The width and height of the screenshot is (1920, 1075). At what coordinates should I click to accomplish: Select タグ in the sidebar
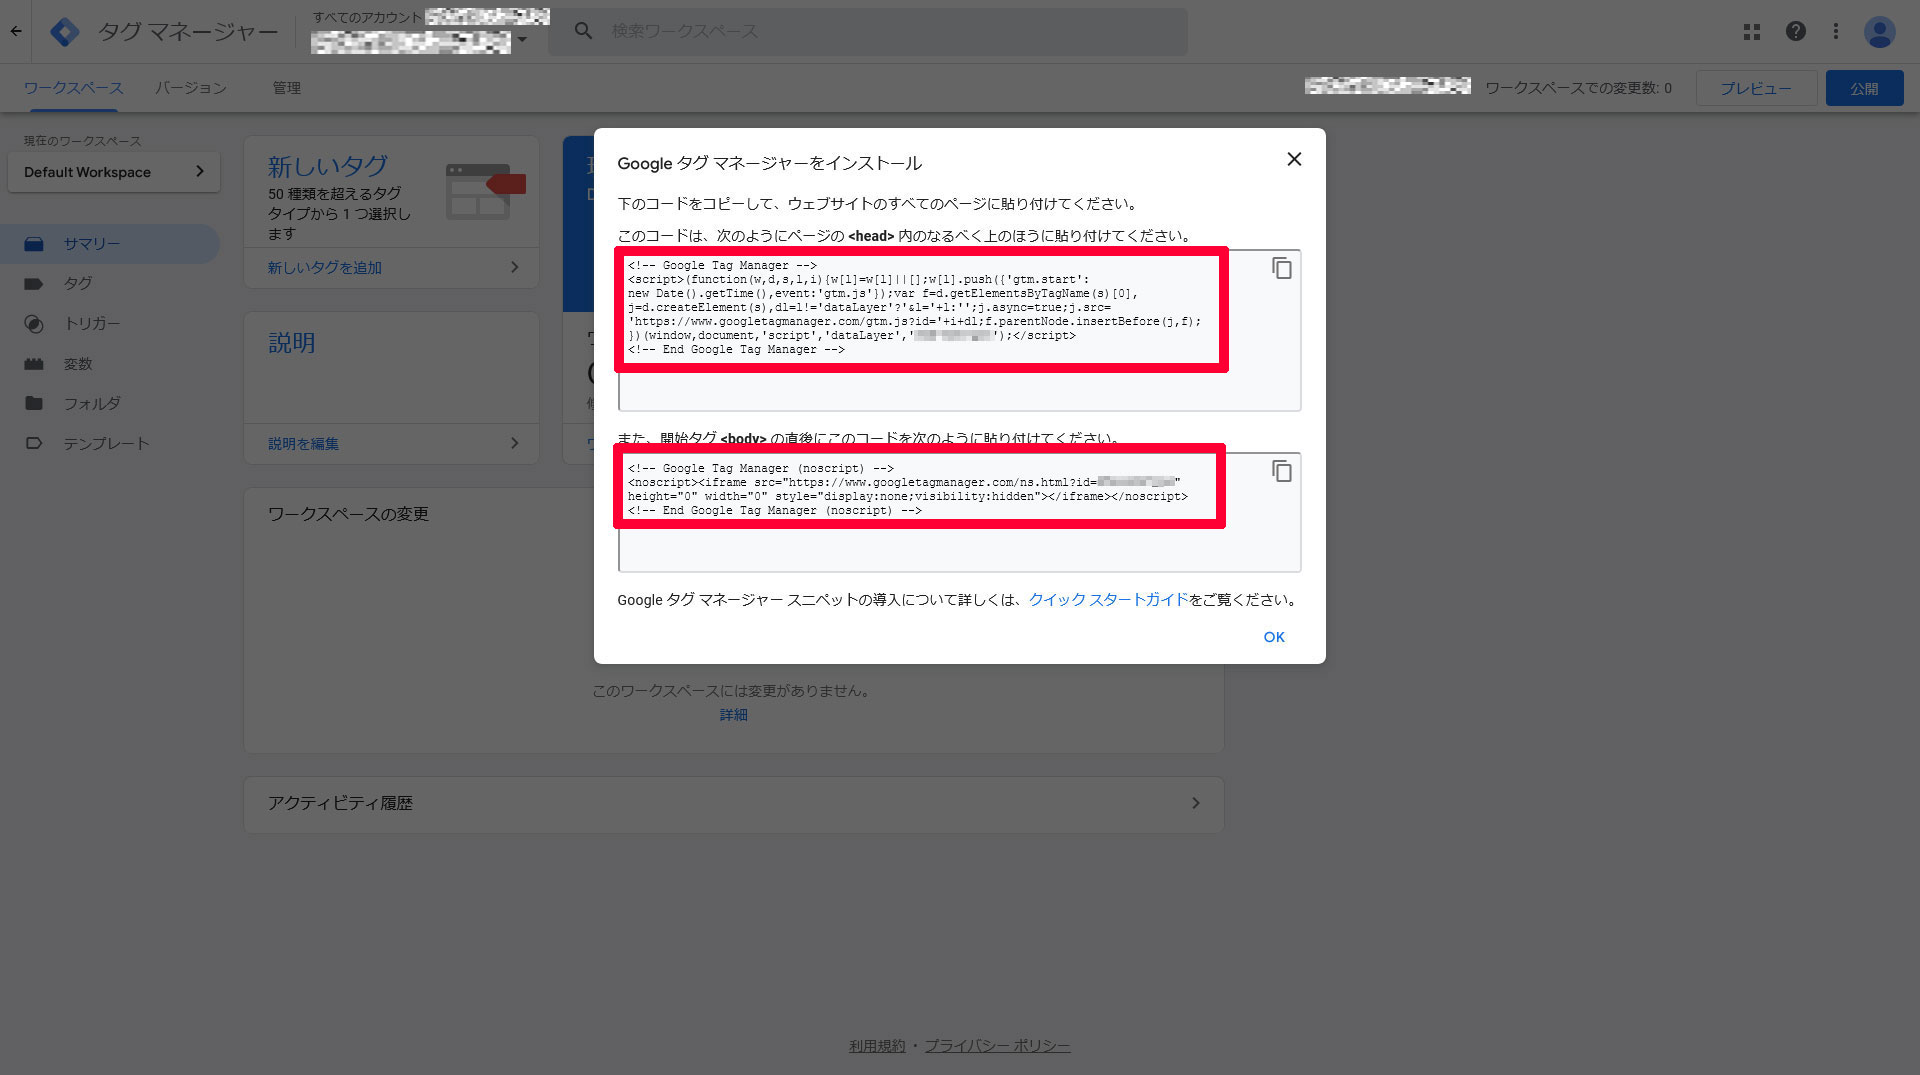click(x=110, y=284)
